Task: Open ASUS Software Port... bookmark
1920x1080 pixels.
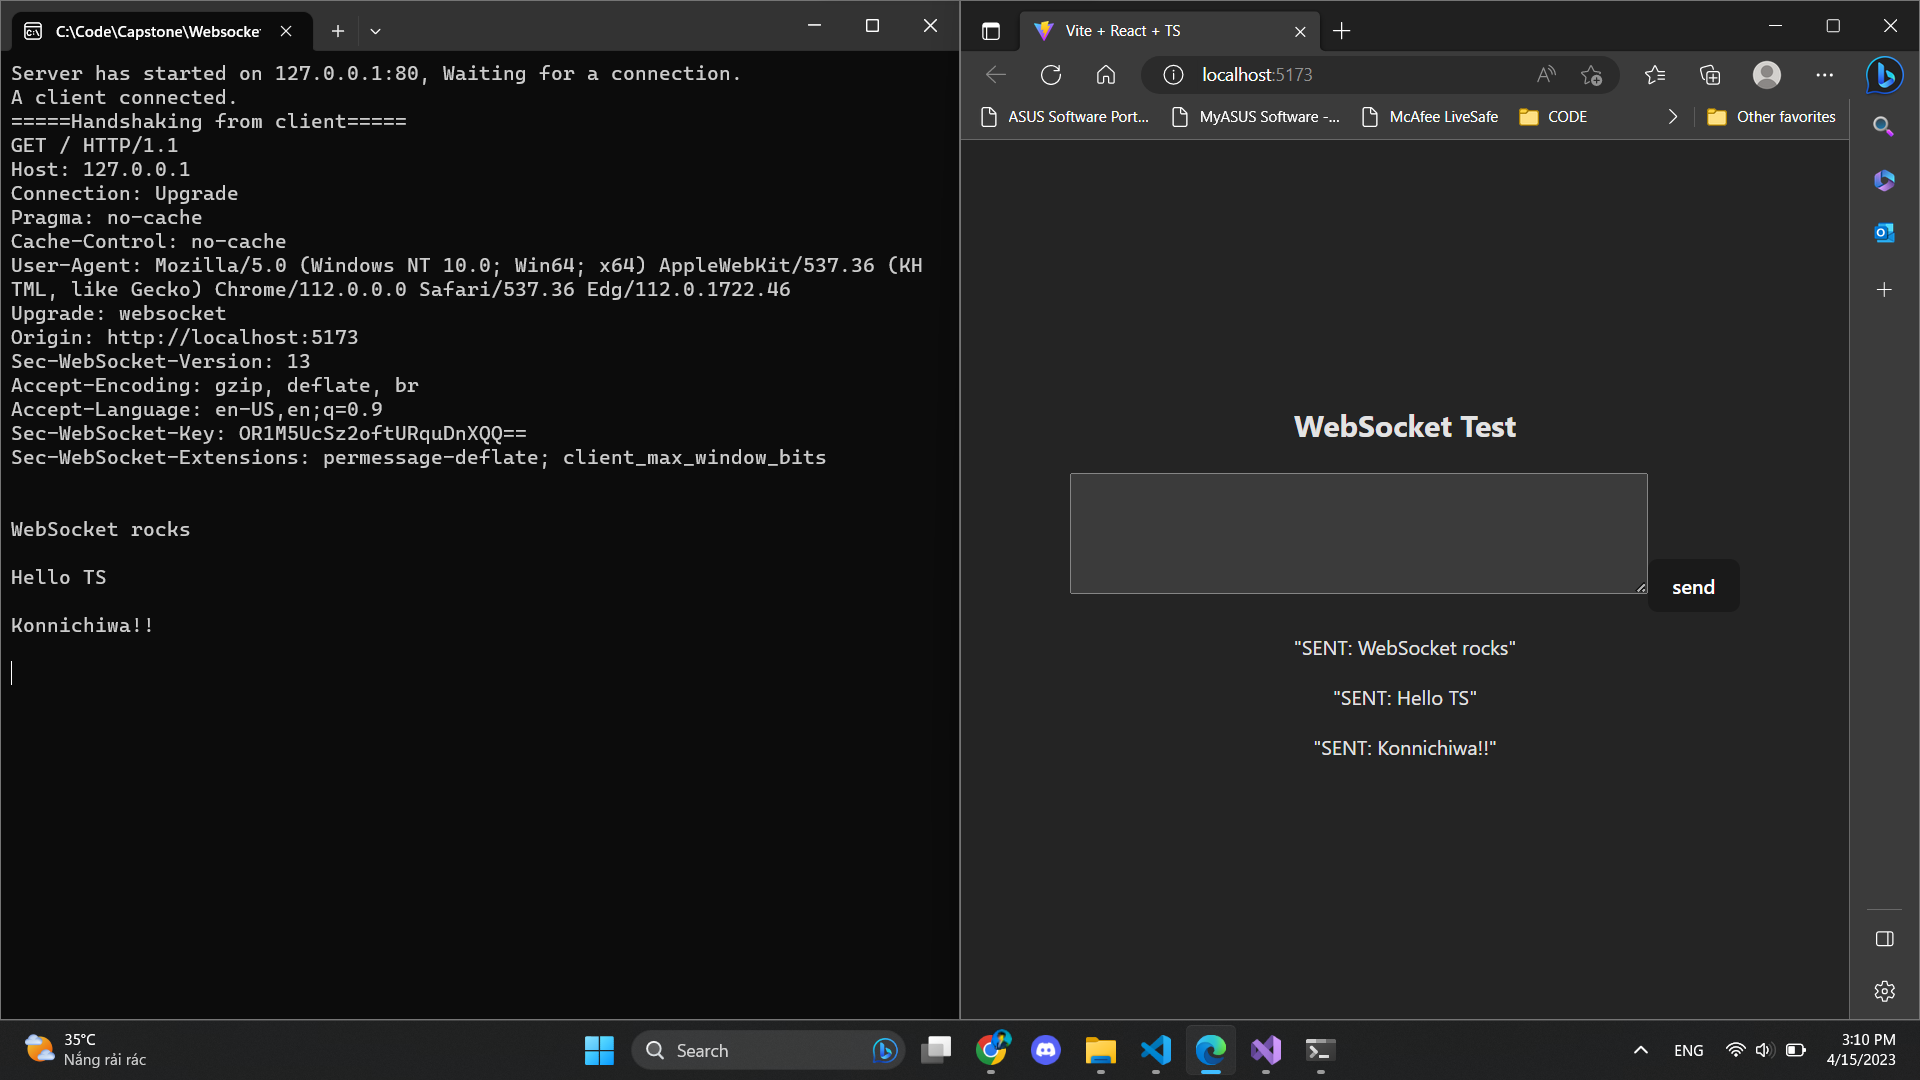Action: pos(1065,117)
